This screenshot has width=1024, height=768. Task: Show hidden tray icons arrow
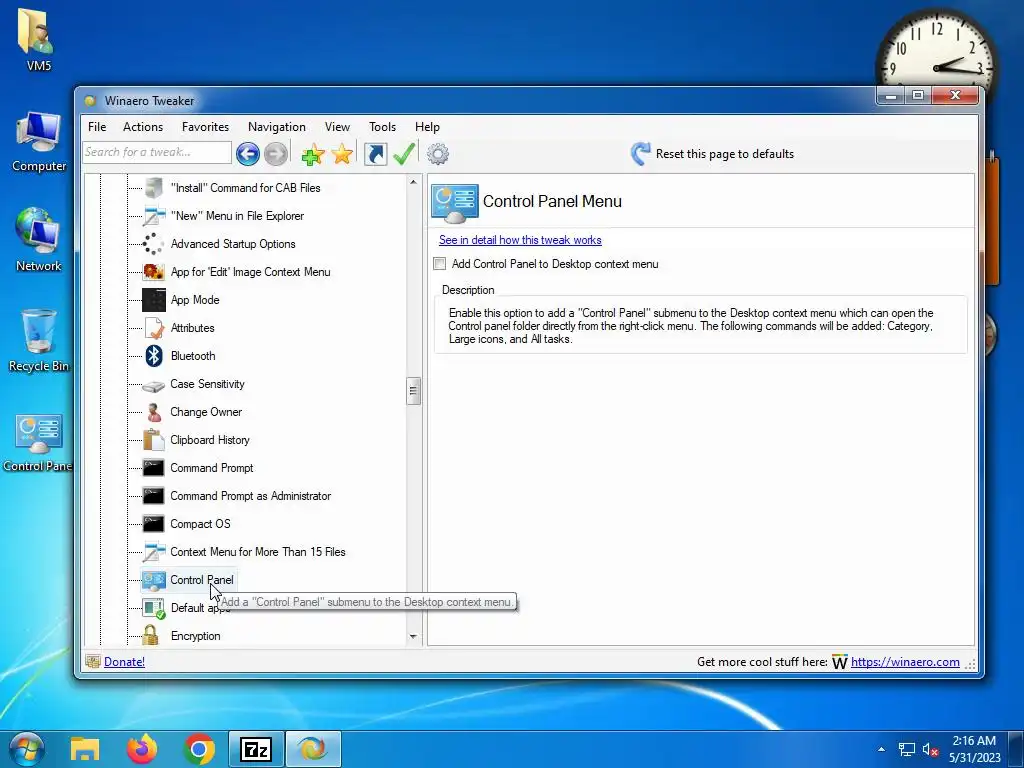(881, 749)
